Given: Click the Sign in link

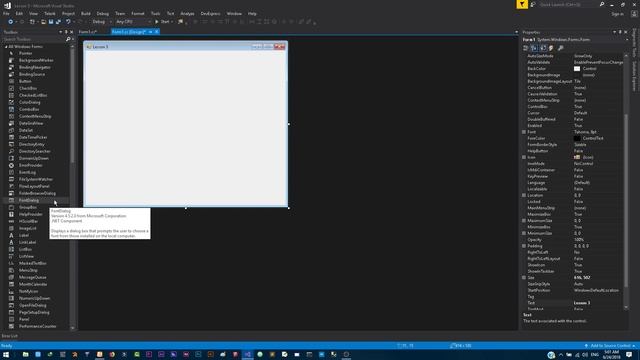Looking at the screenshot, I should click(618, 14).
